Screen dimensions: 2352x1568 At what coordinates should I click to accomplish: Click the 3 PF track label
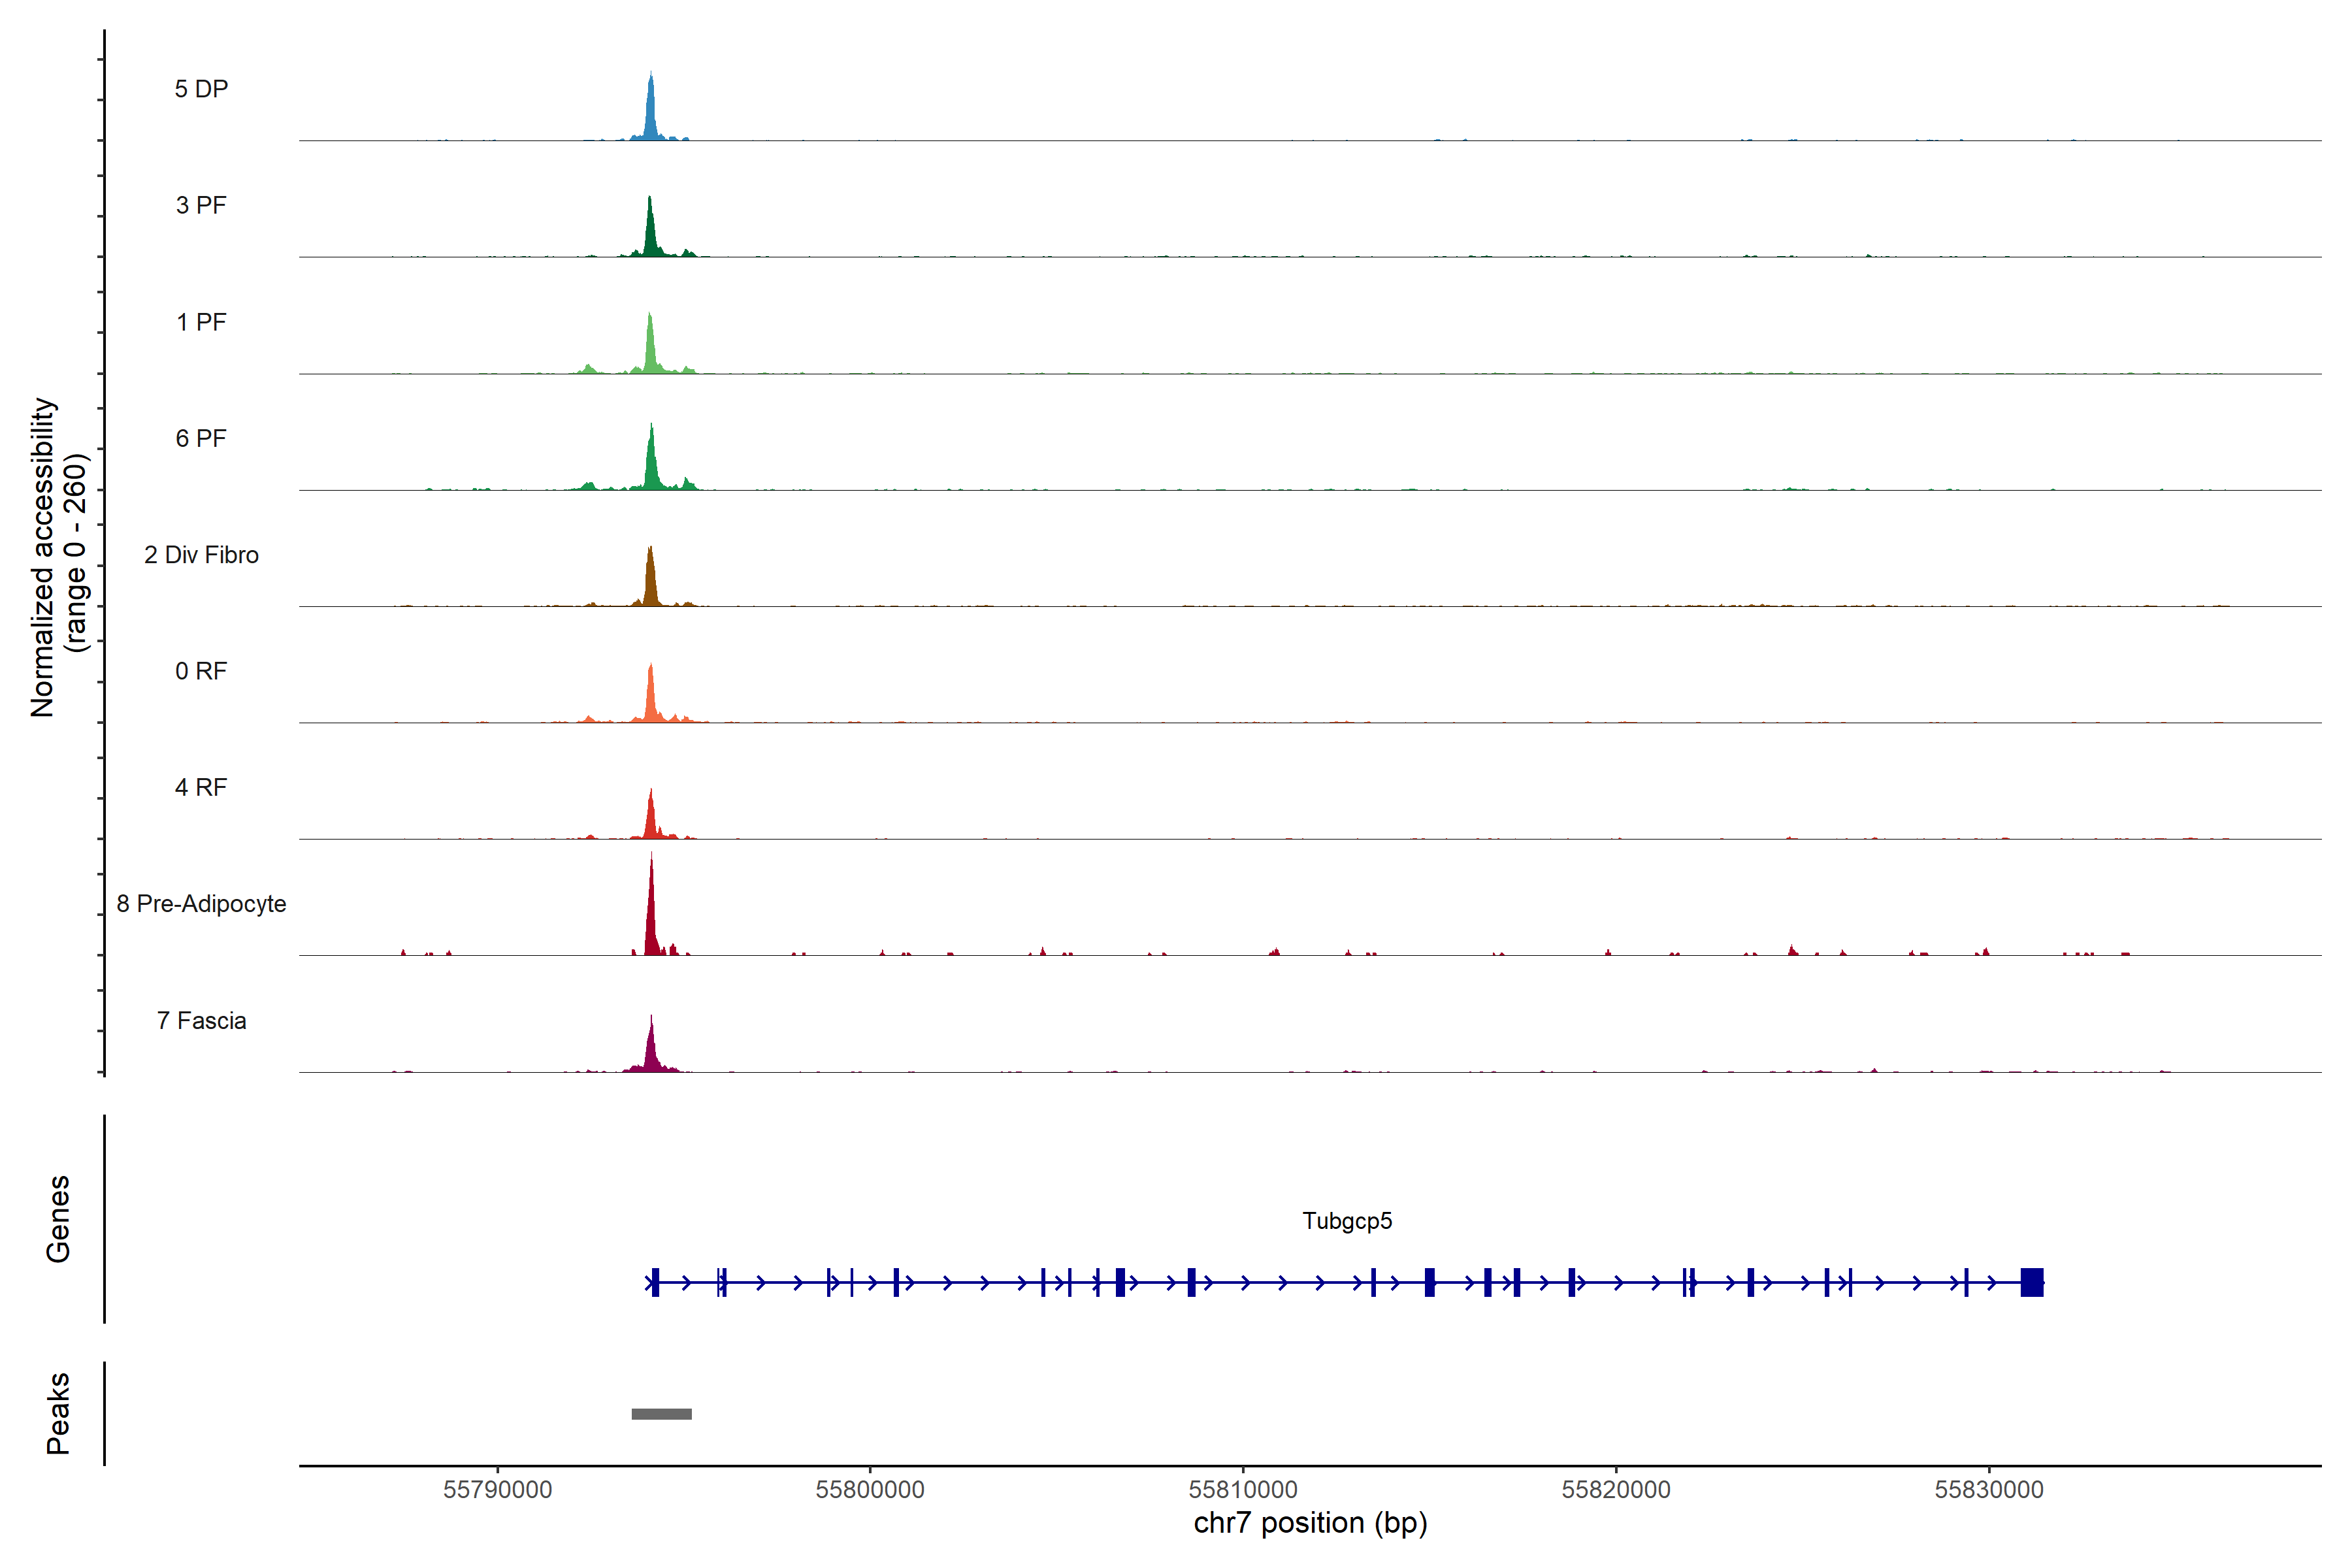click(201, 205)
